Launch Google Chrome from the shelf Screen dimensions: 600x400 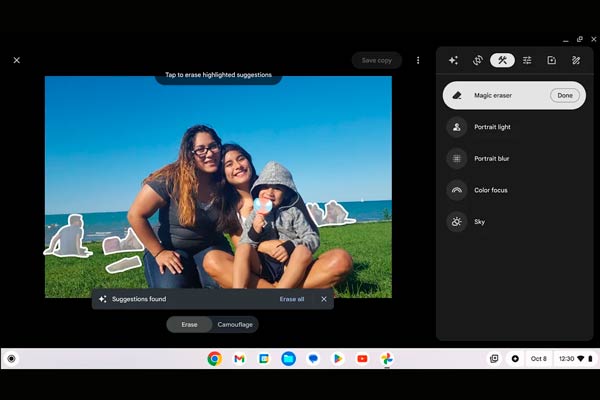(215, 359)
